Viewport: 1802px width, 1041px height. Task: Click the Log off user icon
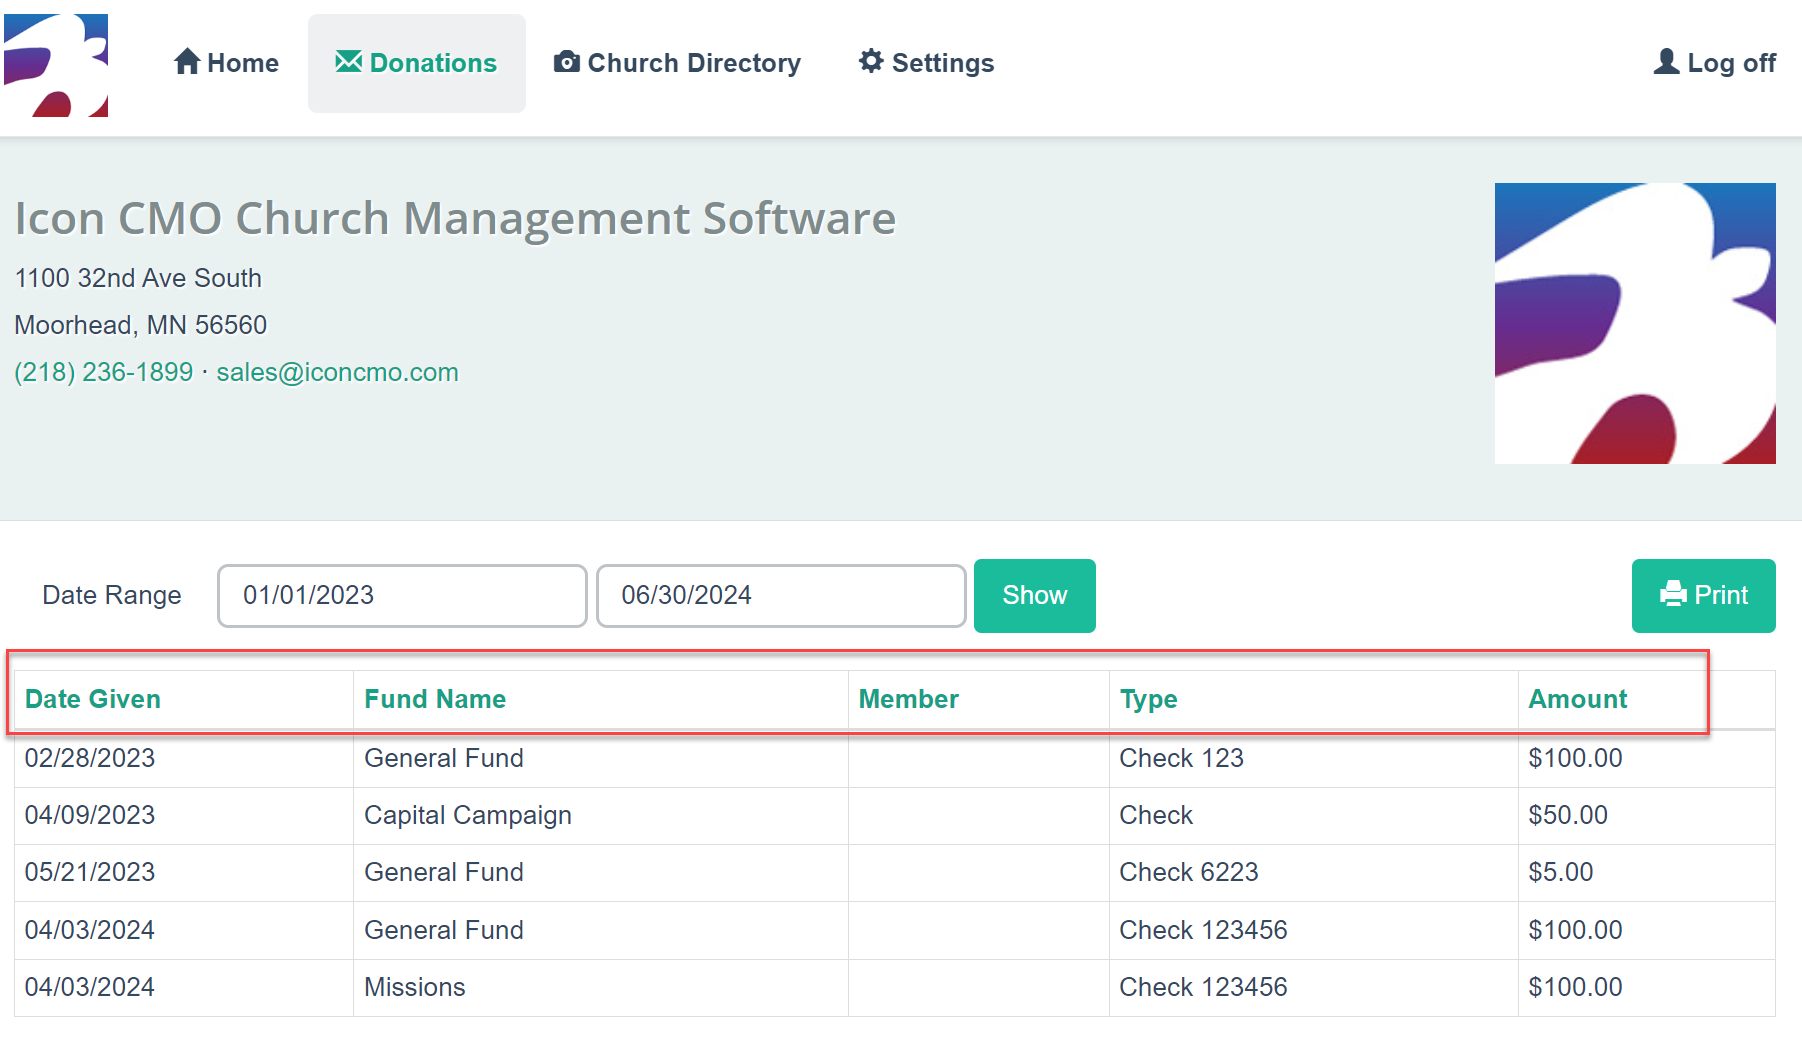[x=1666, y=62]
